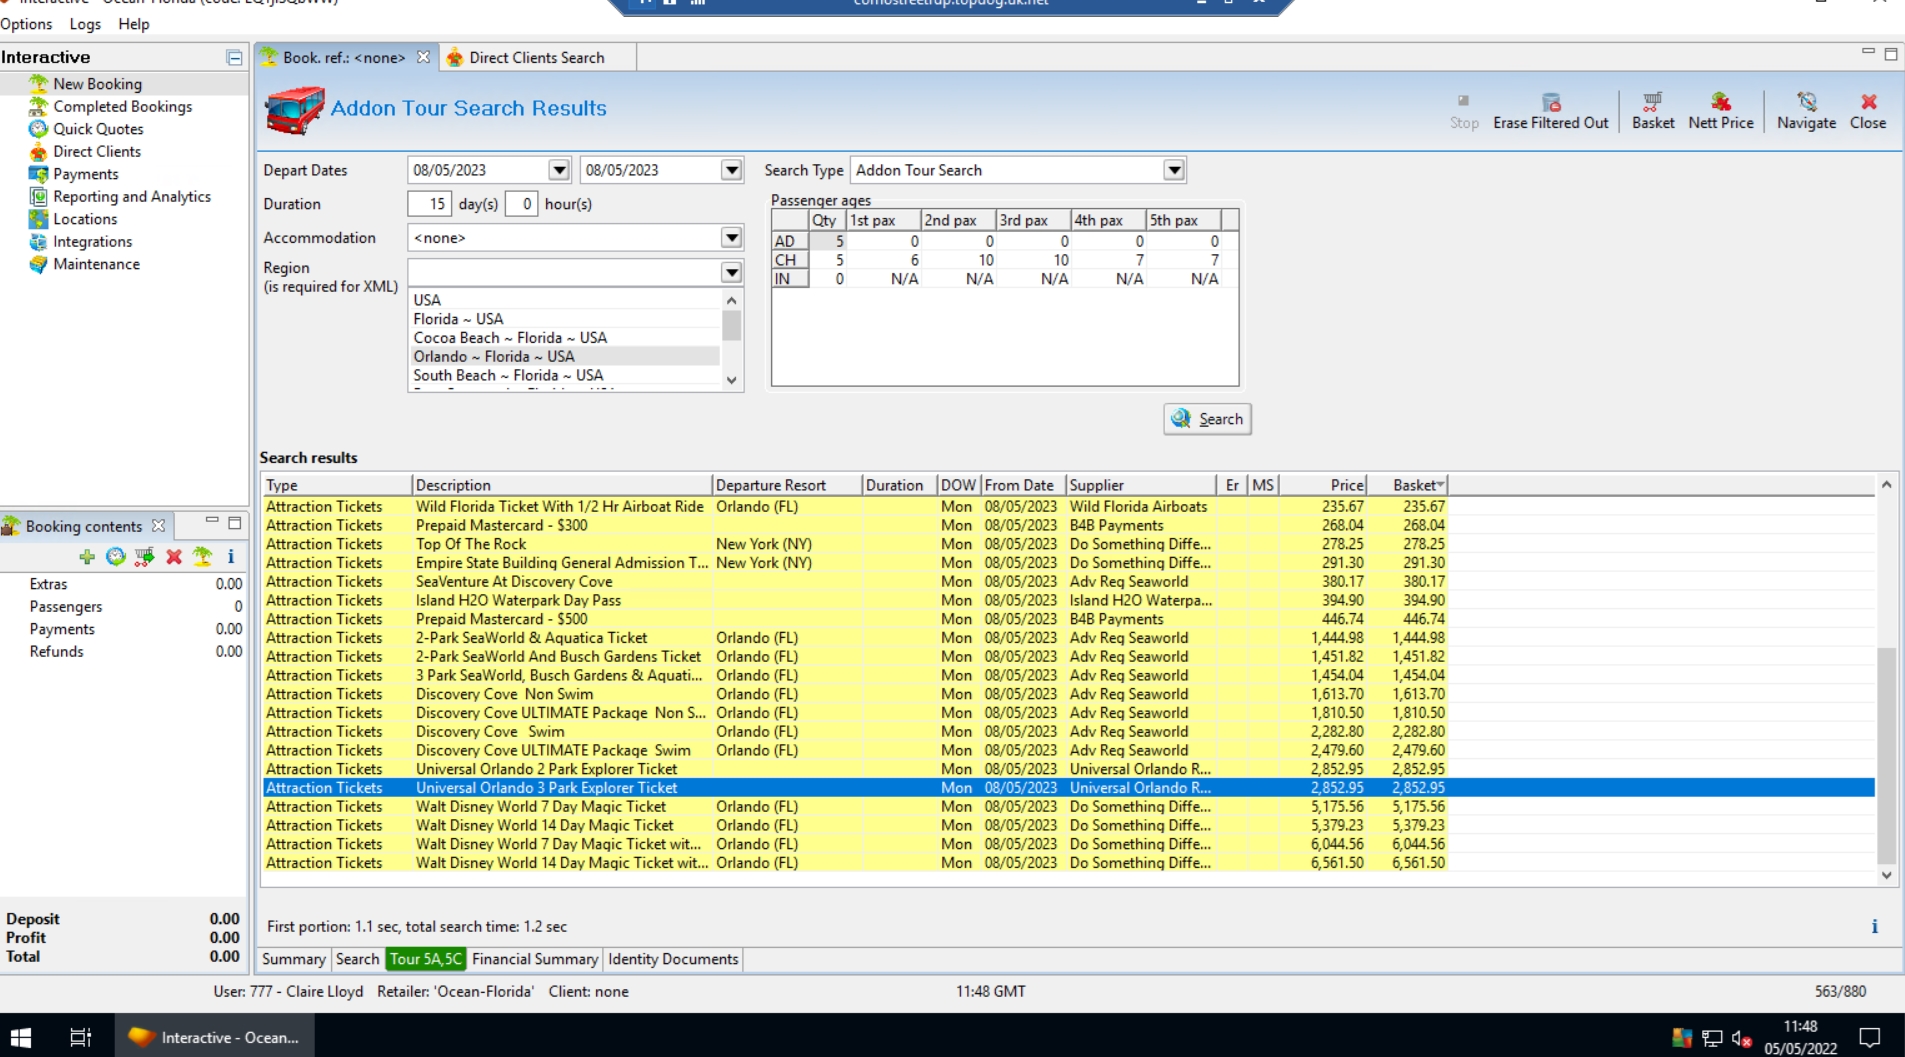Expand the Search Type dropdown

pyautogui.click(x=1174, y=170)
